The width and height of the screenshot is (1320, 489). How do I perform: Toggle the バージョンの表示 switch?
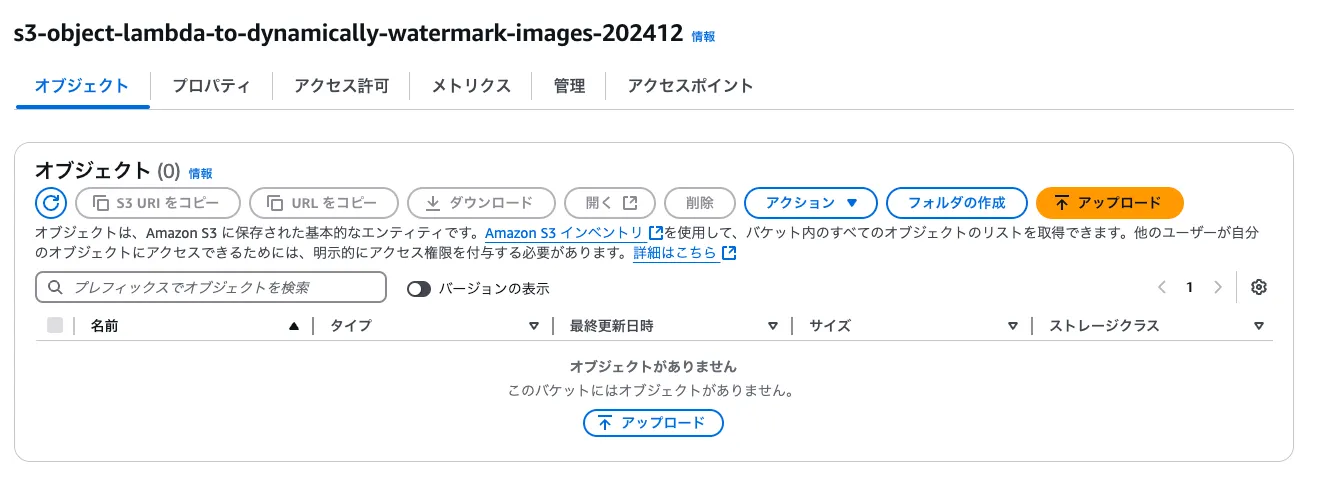tap(419, 289)
